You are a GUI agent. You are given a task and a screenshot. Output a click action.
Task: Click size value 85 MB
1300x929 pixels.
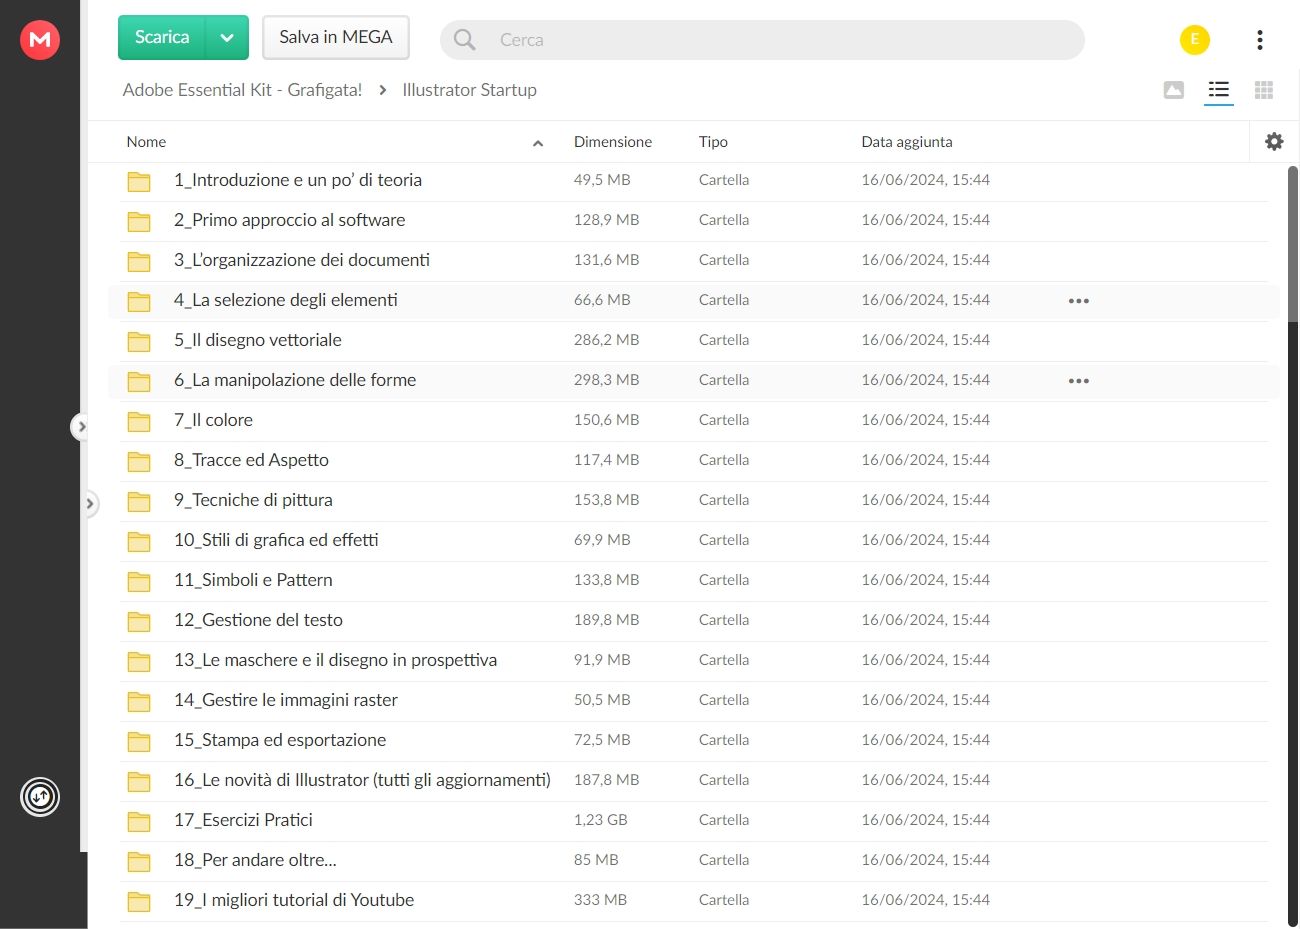point(596,860)
